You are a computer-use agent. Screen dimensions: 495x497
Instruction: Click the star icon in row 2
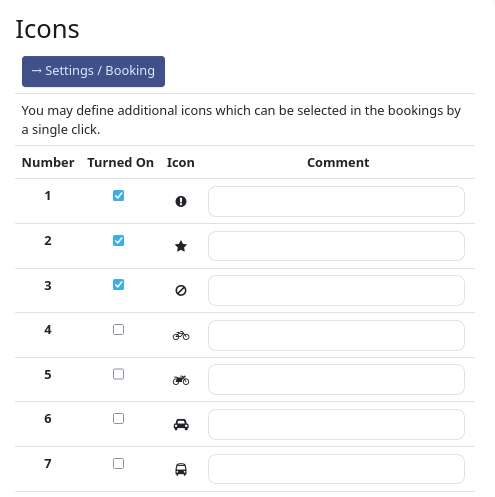181,246
